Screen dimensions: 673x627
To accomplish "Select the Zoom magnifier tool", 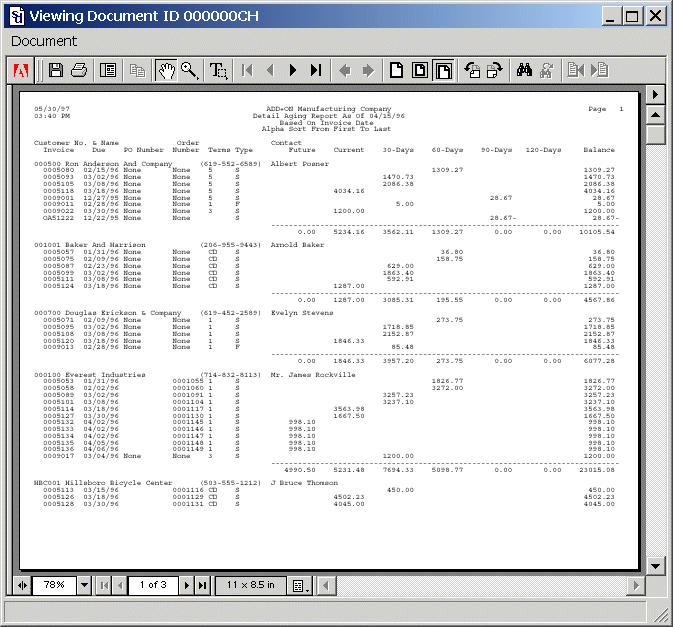I will click(x=189, y=70).
